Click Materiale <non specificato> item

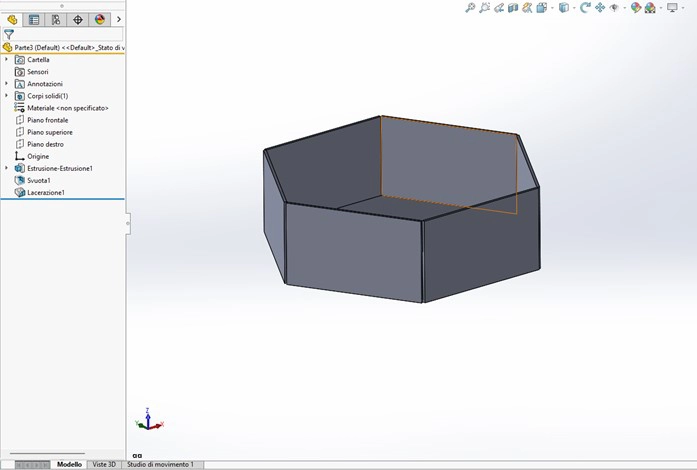tap(67, 108)
